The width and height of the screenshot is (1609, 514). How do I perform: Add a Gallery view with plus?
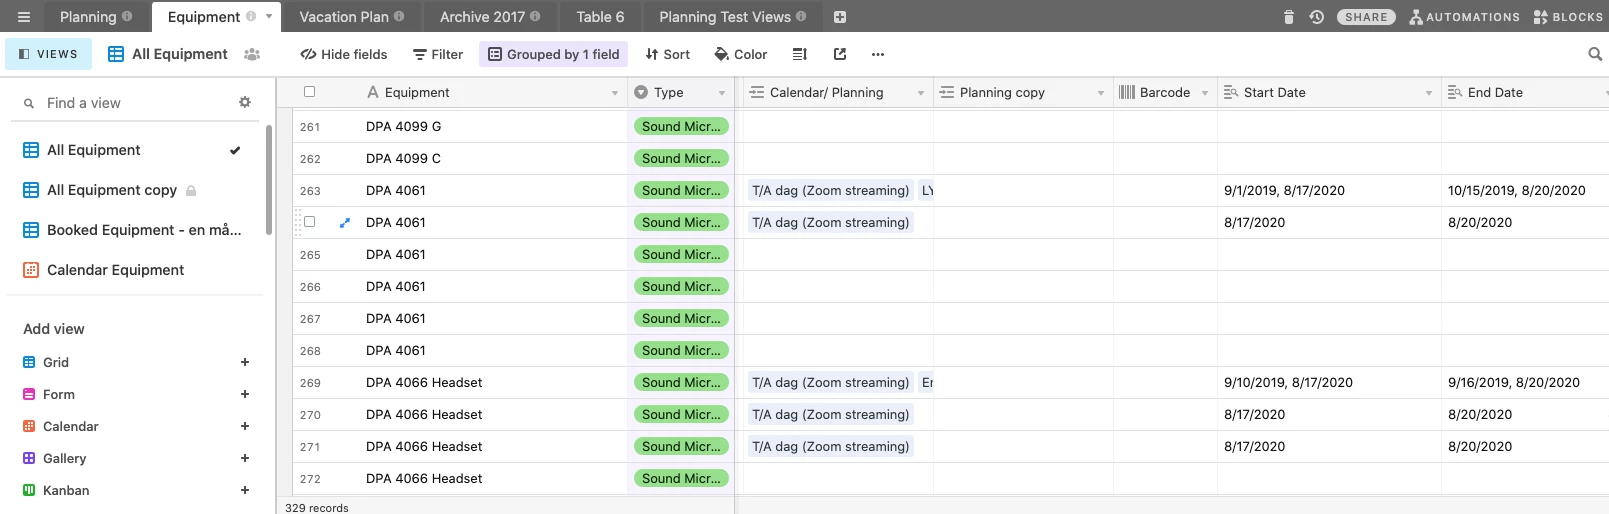[245, 458]
